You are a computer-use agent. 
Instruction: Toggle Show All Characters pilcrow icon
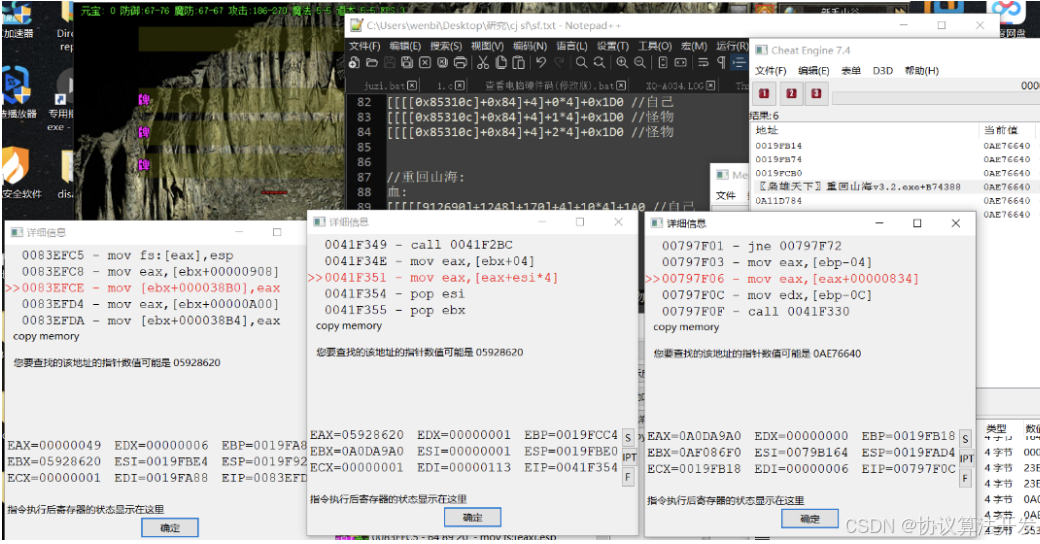[721, 62]
